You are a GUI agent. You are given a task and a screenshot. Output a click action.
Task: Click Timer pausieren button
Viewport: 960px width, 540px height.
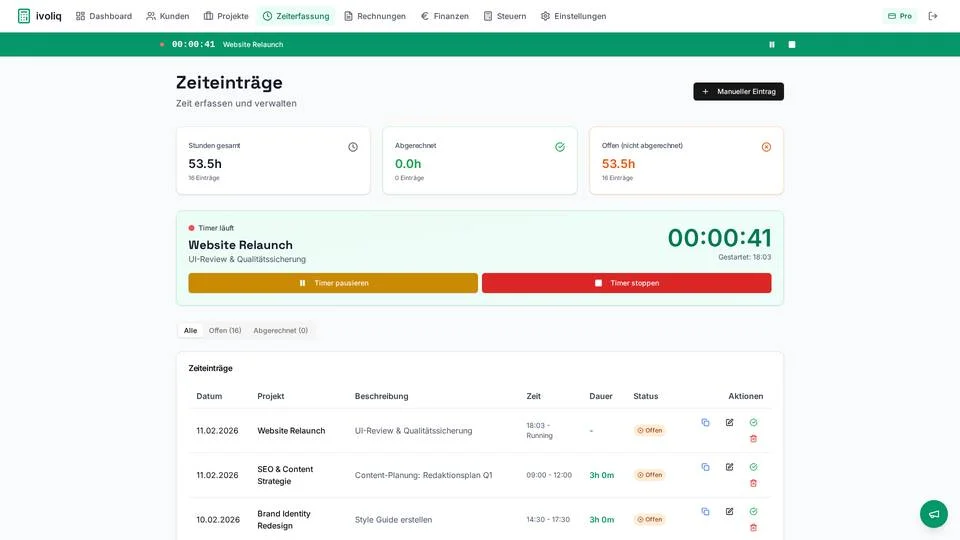pyautogui.click(x=333, y=283)
